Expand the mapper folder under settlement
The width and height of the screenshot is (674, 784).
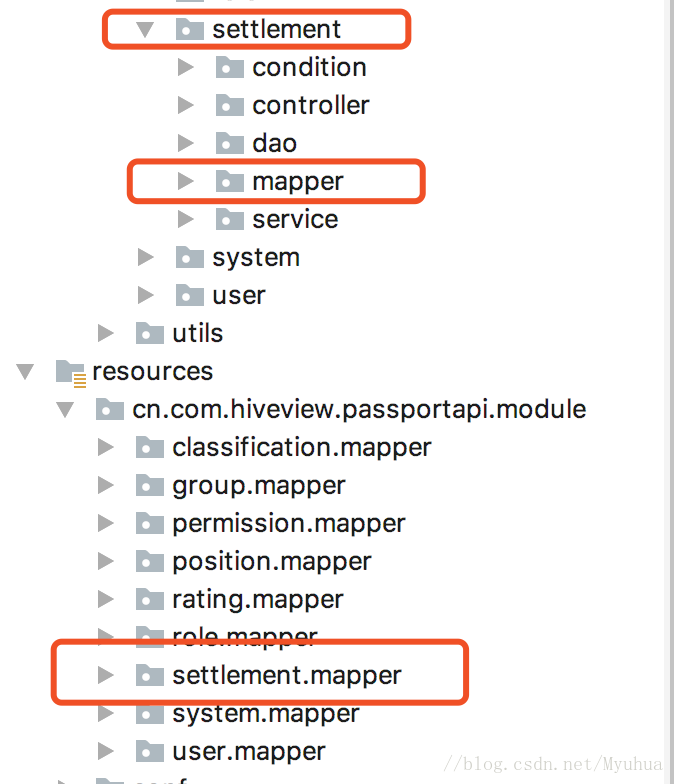click(186, 181)
